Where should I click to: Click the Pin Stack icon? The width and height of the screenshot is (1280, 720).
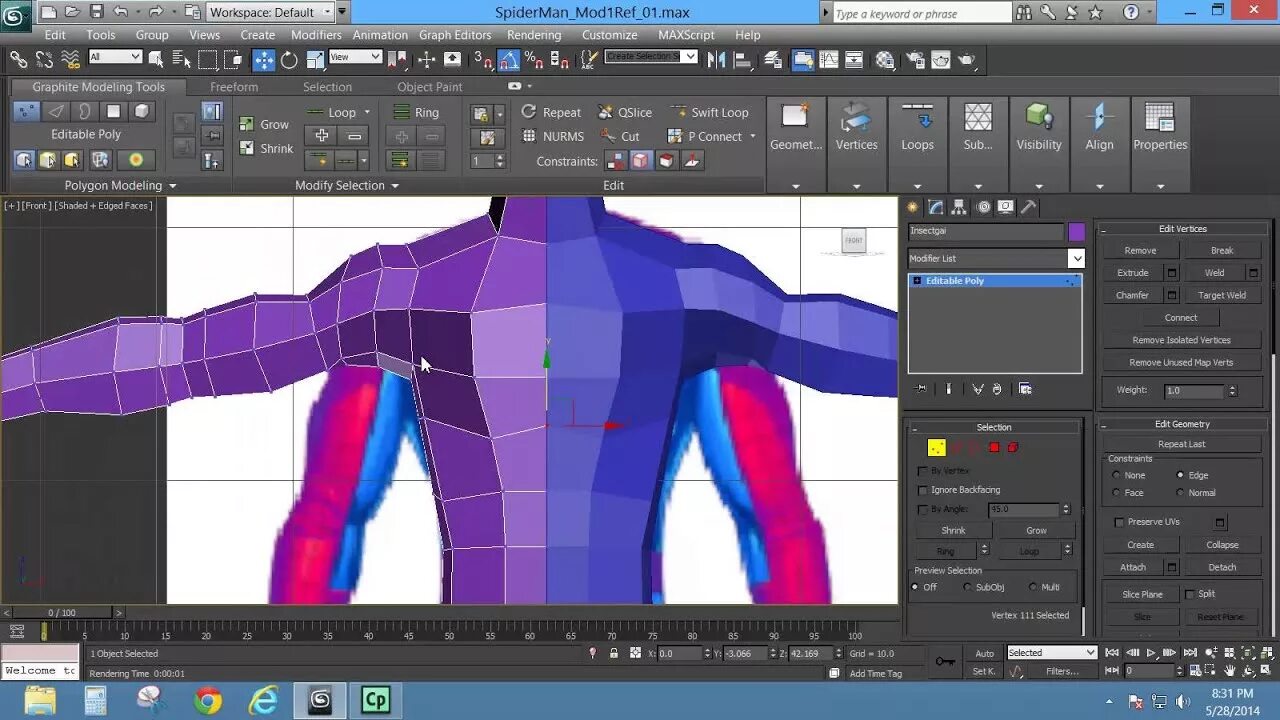tap(921, 389)
